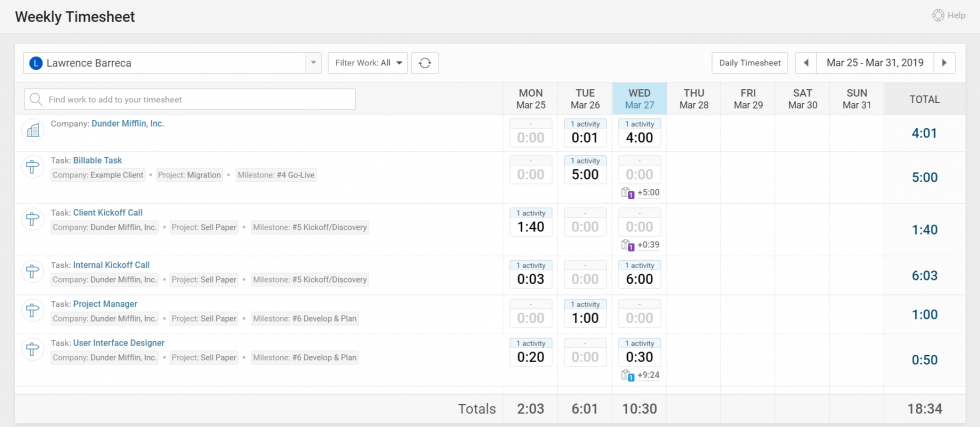Switch to Daily Timesheet view

pyautogui.click(x=750, y=63)
